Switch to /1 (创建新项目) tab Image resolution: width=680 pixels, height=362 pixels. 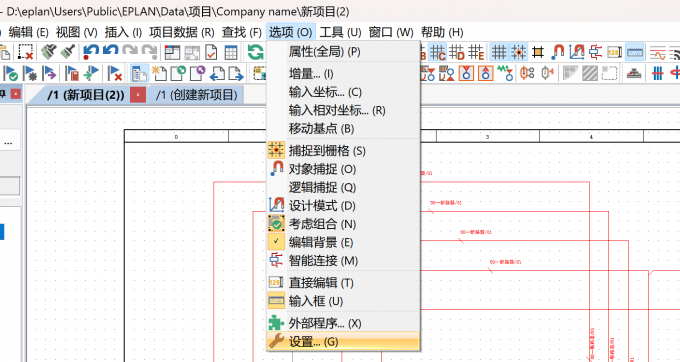point(196,95)
